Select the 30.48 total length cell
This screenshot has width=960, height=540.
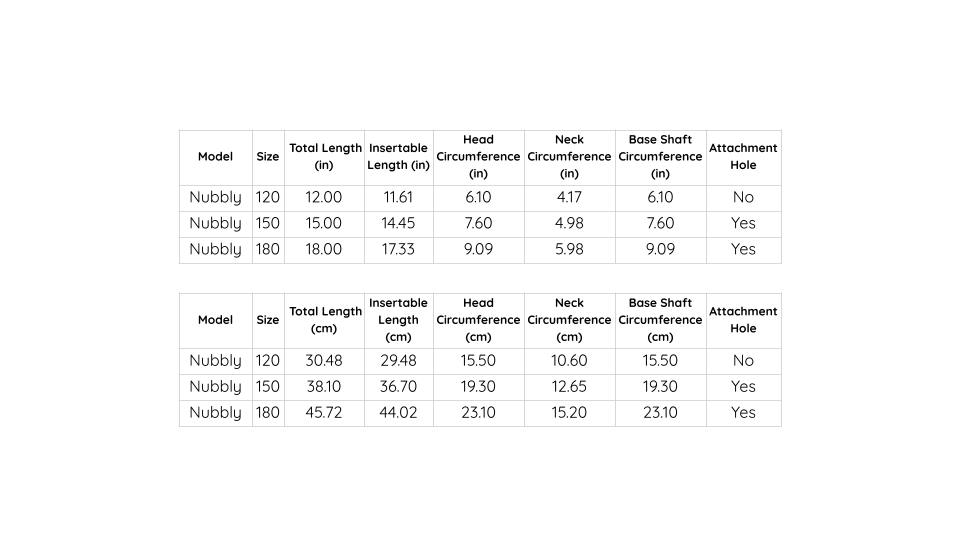[324, 361]
